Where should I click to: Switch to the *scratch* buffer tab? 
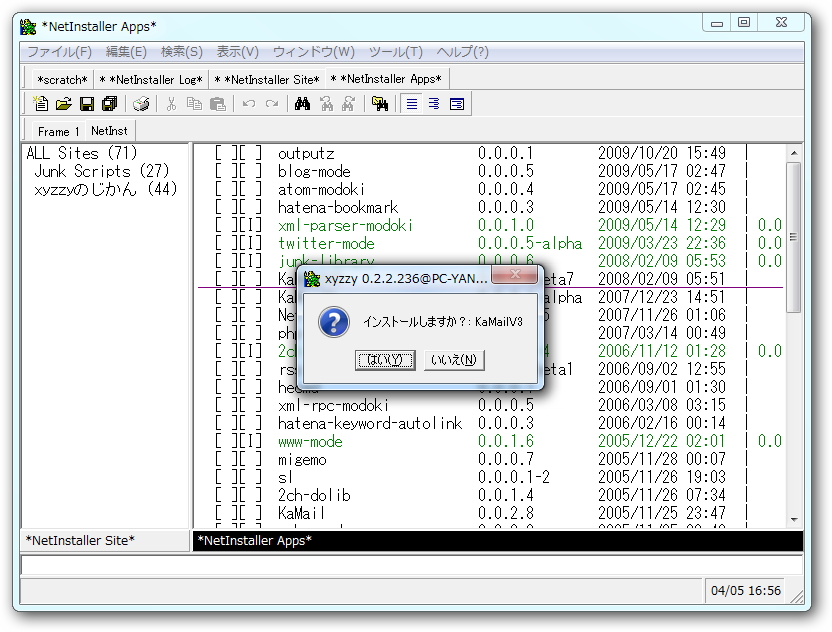[x=62, y=80]
